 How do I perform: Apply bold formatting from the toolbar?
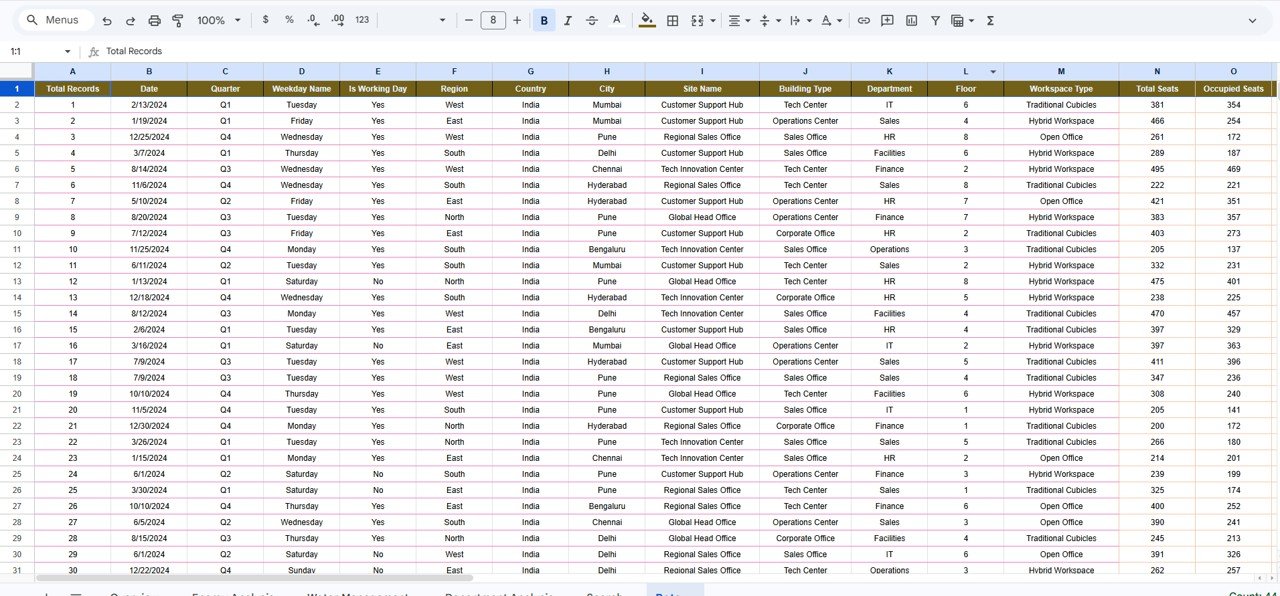tap(543, 20)
